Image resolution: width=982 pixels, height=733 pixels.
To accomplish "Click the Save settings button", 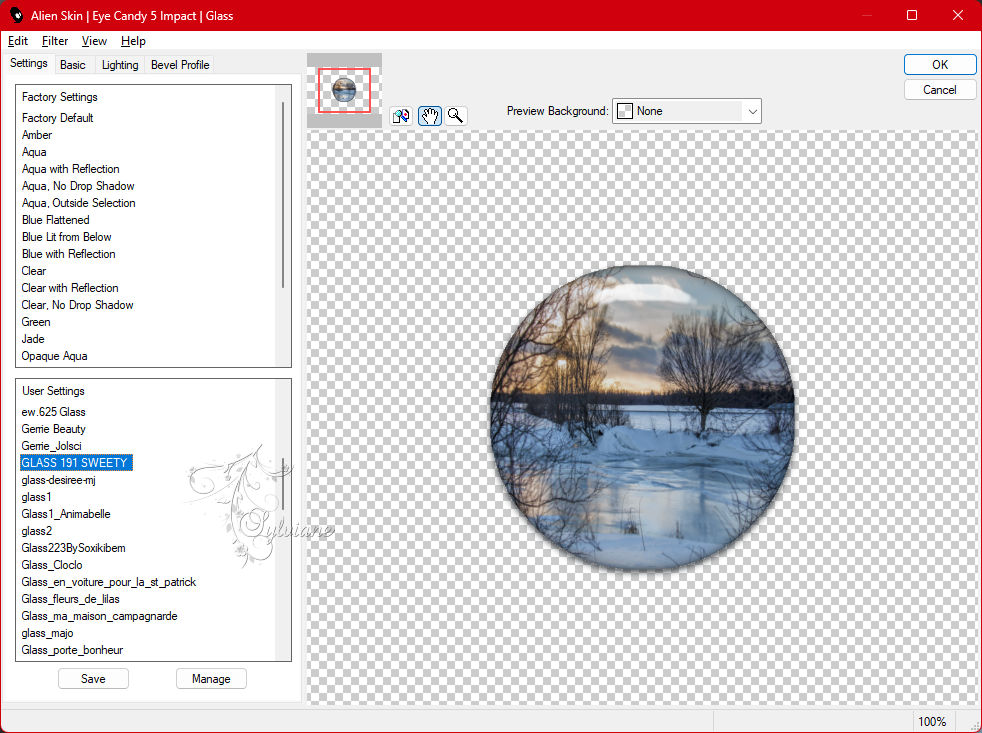I will click(x=93, y=678).
